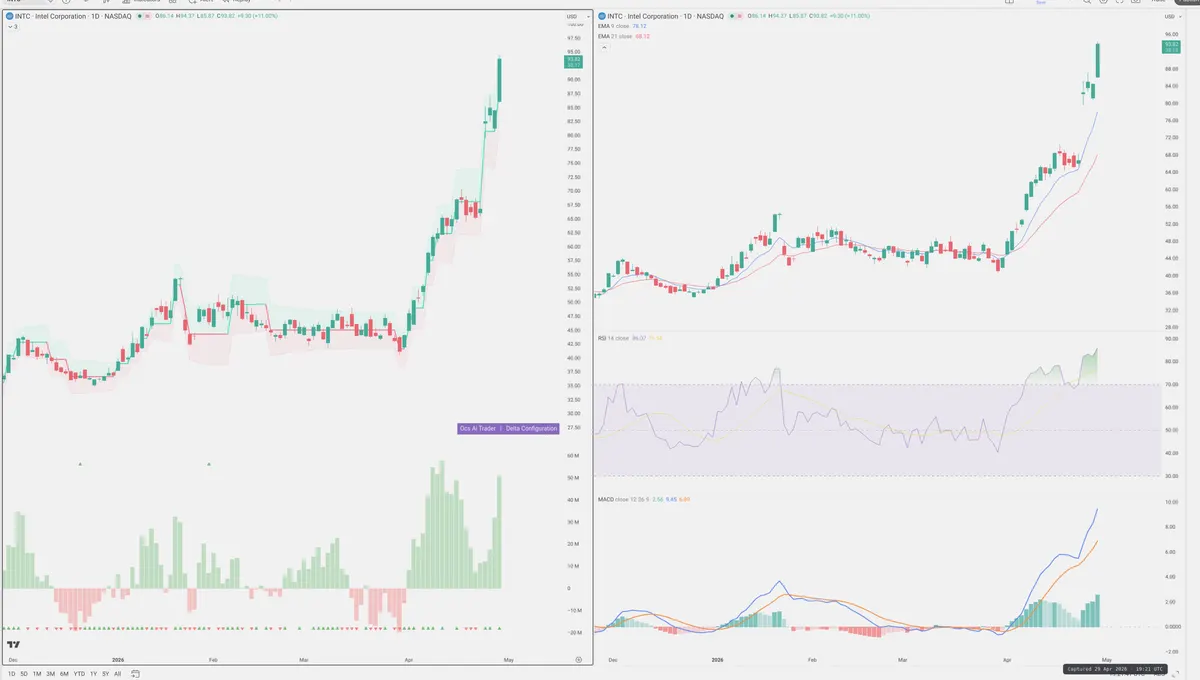The width and height of the screenshot is (1200, 680).
Task: Click the INTC logo icon on left chart
Action: click(x=9, y=16)
